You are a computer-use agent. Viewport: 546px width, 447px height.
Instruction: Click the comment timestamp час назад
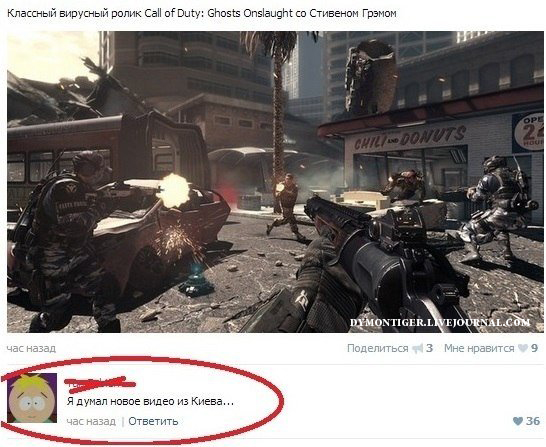click(x=91, y=421)
